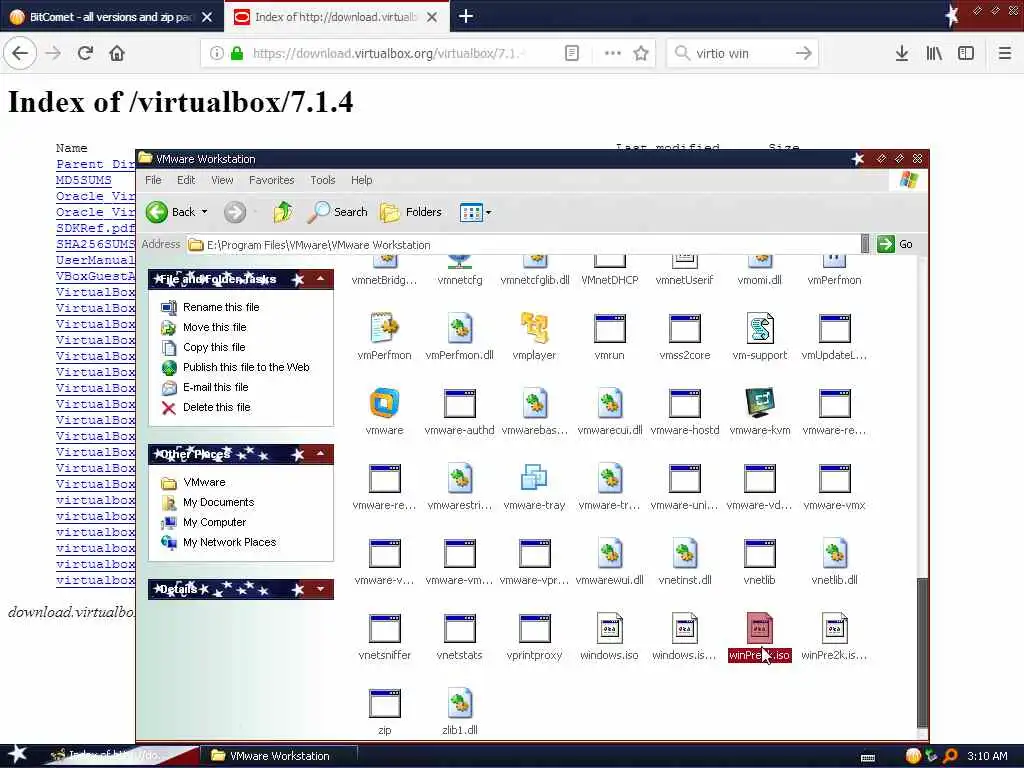Click the Explorer vertical scrollbar thumb

click(922, 652)
